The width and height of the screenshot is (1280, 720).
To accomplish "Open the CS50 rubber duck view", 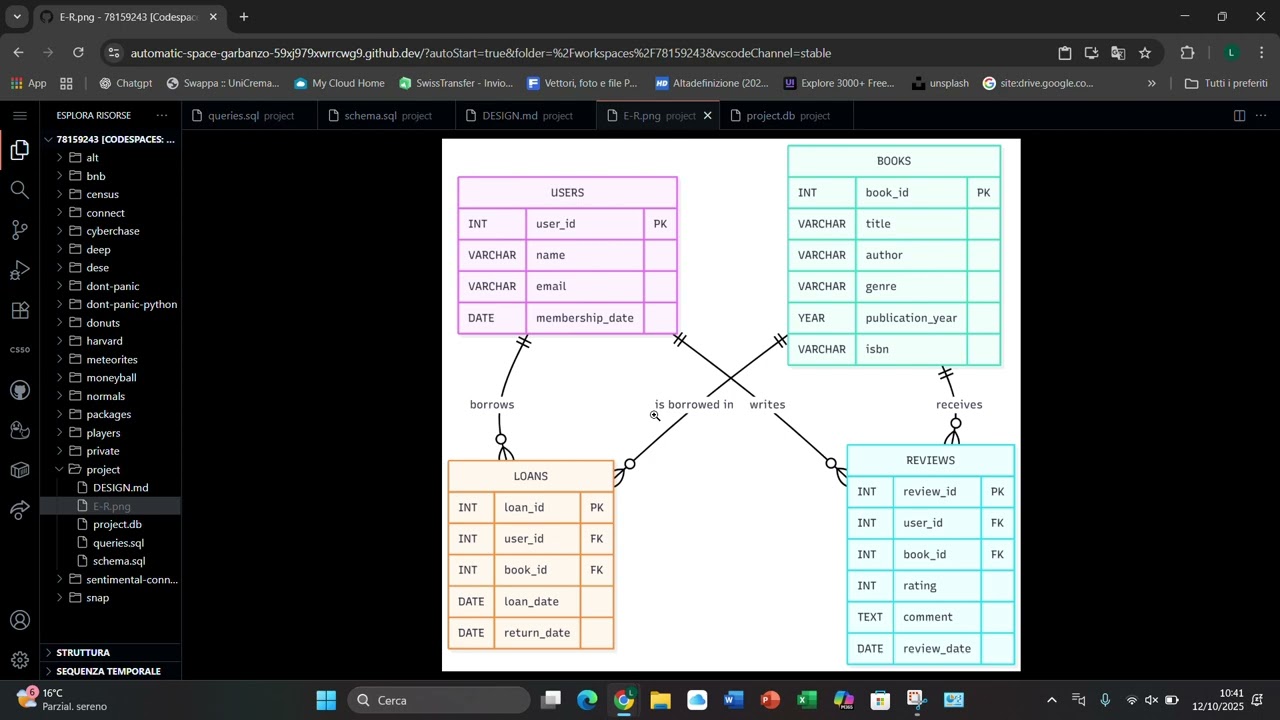I will coord(20,430).
